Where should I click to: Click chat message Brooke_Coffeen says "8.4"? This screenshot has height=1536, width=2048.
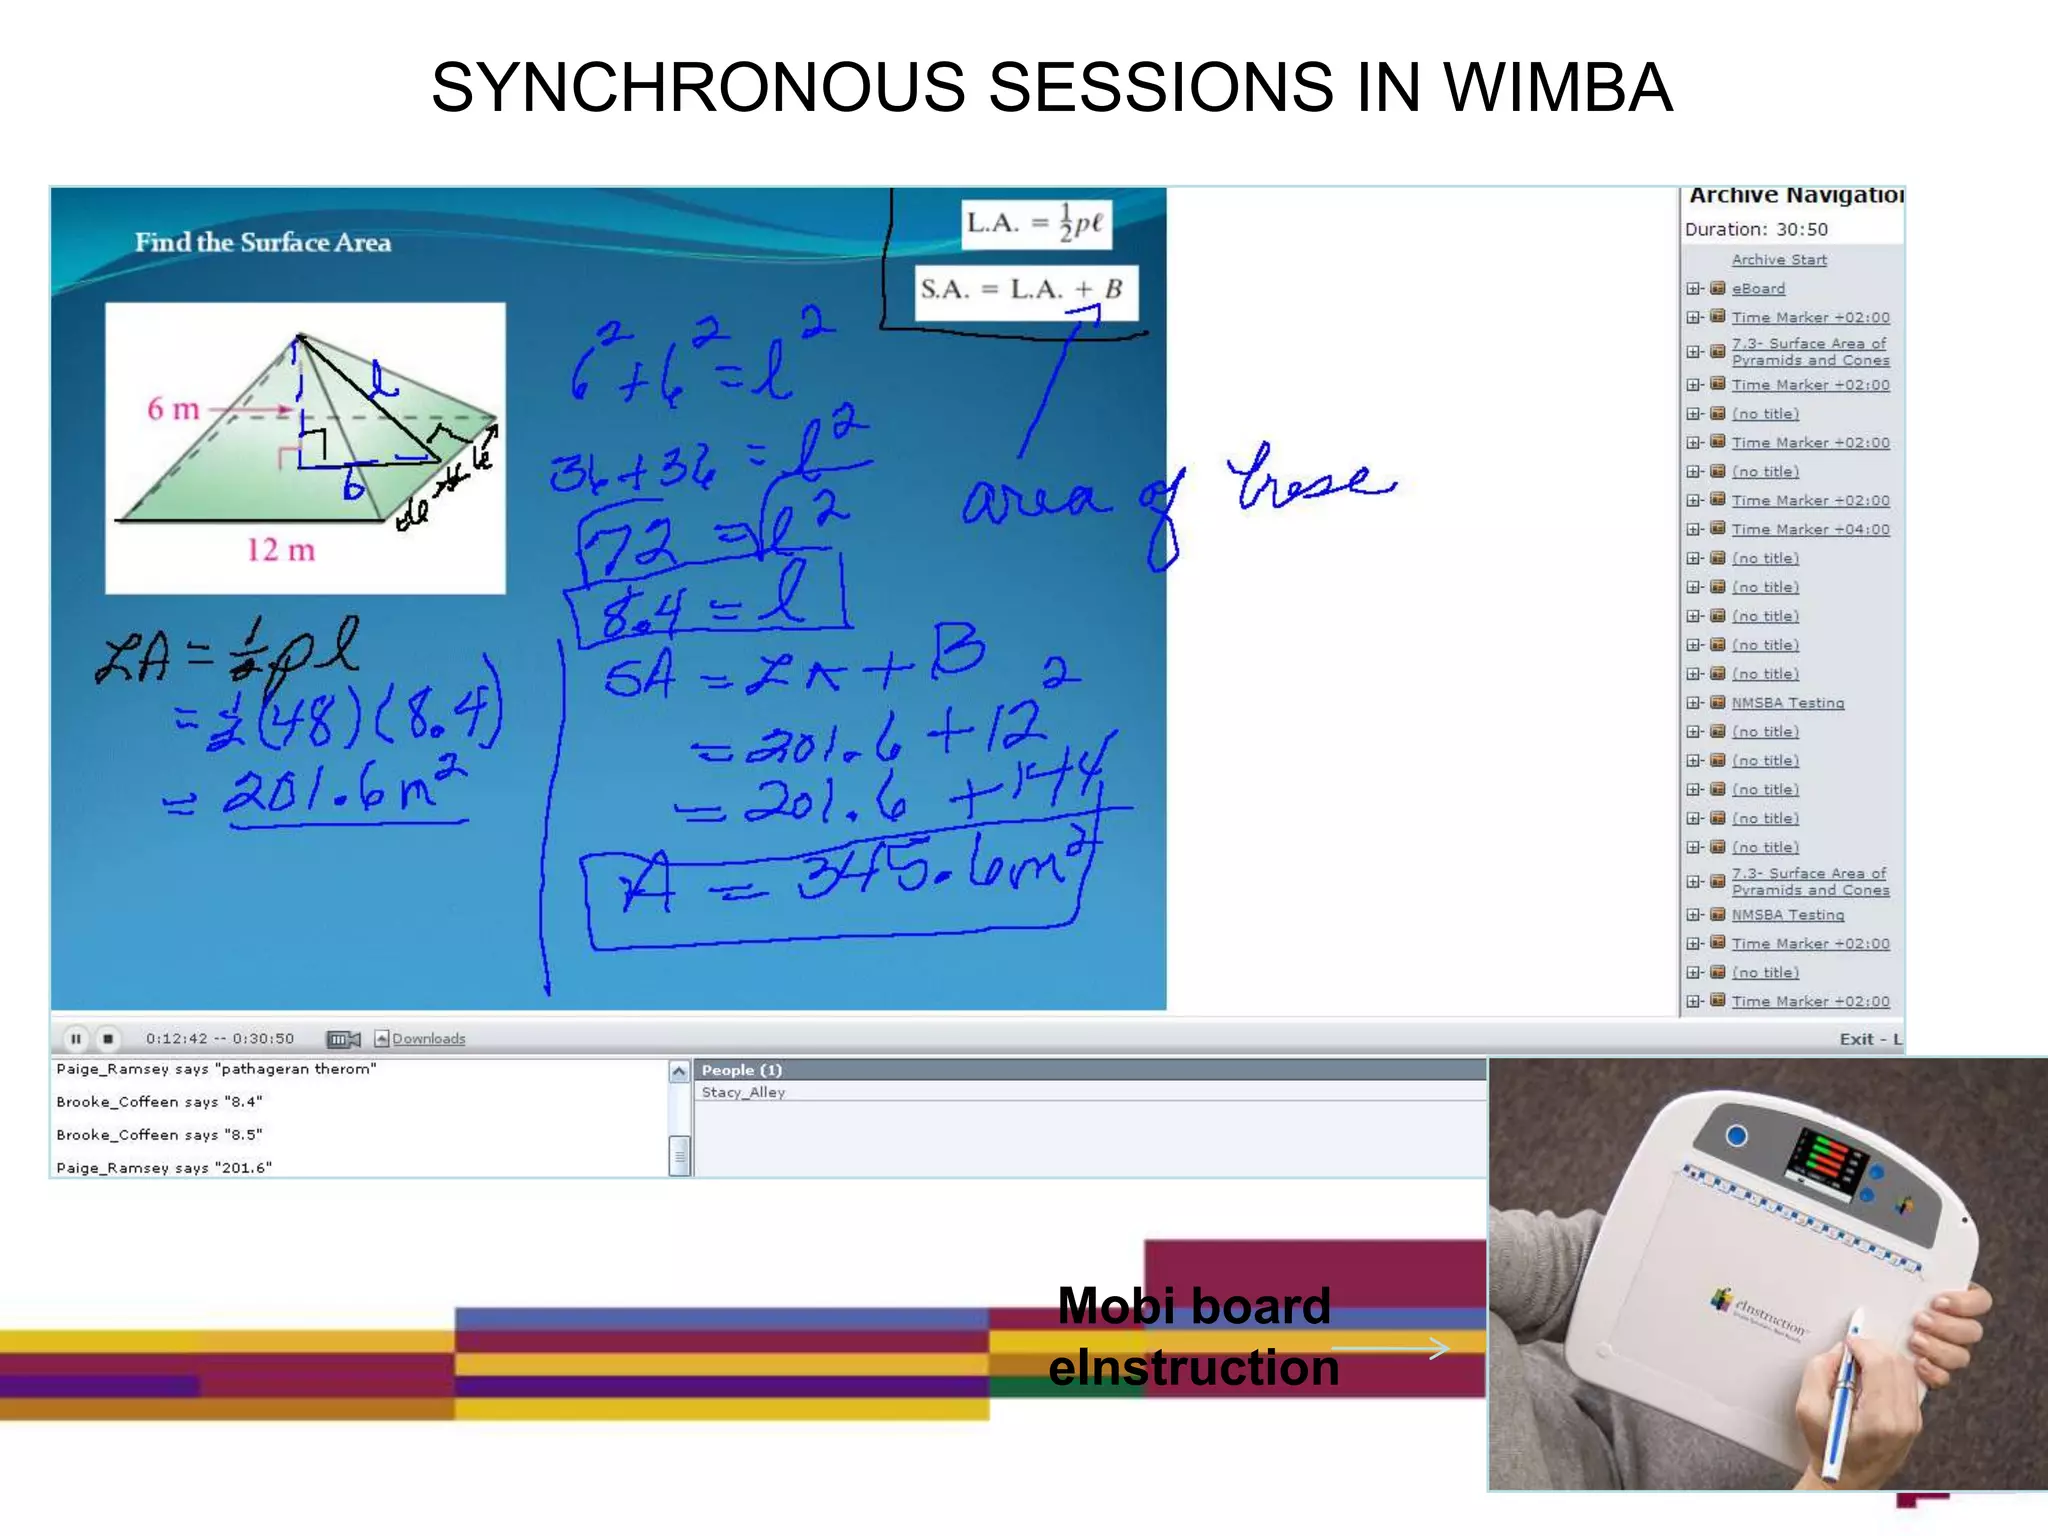[x=159, y=1102]
